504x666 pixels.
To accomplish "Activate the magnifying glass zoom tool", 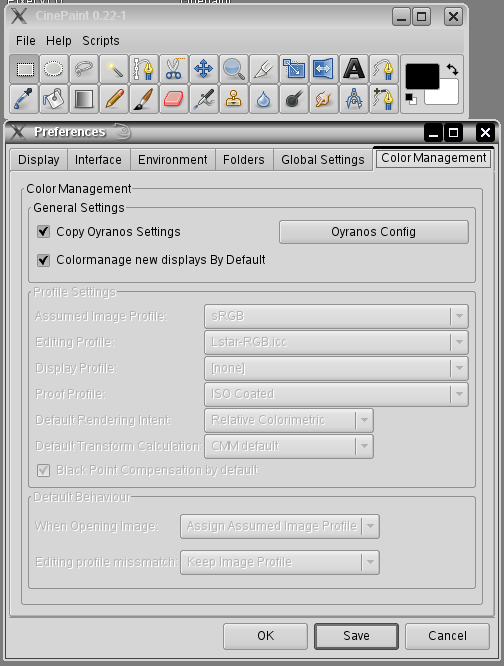I will click(234, 69).
